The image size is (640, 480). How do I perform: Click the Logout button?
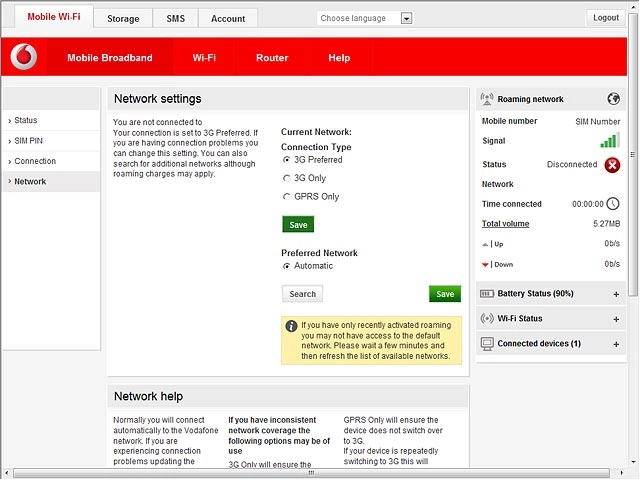pyautogui.click(x=606, y=18)
